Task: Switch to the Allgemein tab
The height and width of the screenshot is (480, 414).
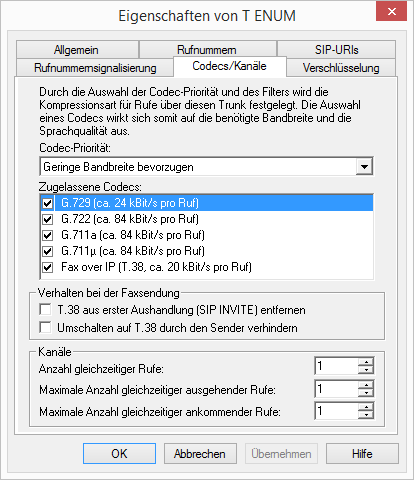Action: (77, 50)
